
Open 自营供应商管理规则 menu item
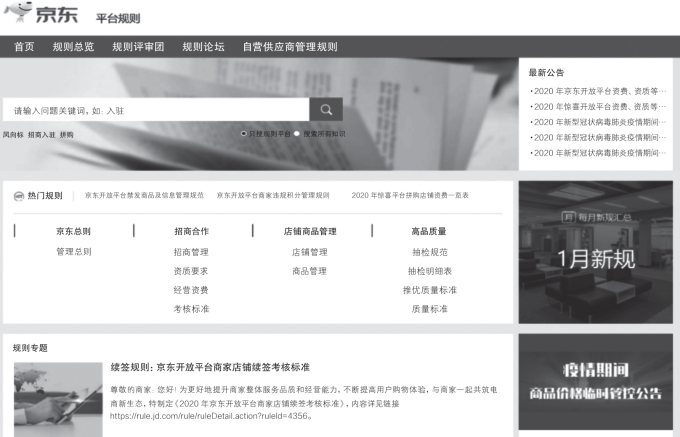pyautogui.click(x=290, y=47)
